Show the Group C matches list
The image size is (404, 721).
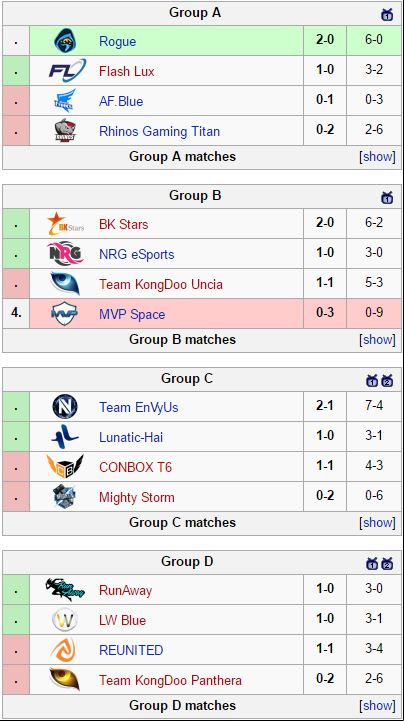(377, 522)
